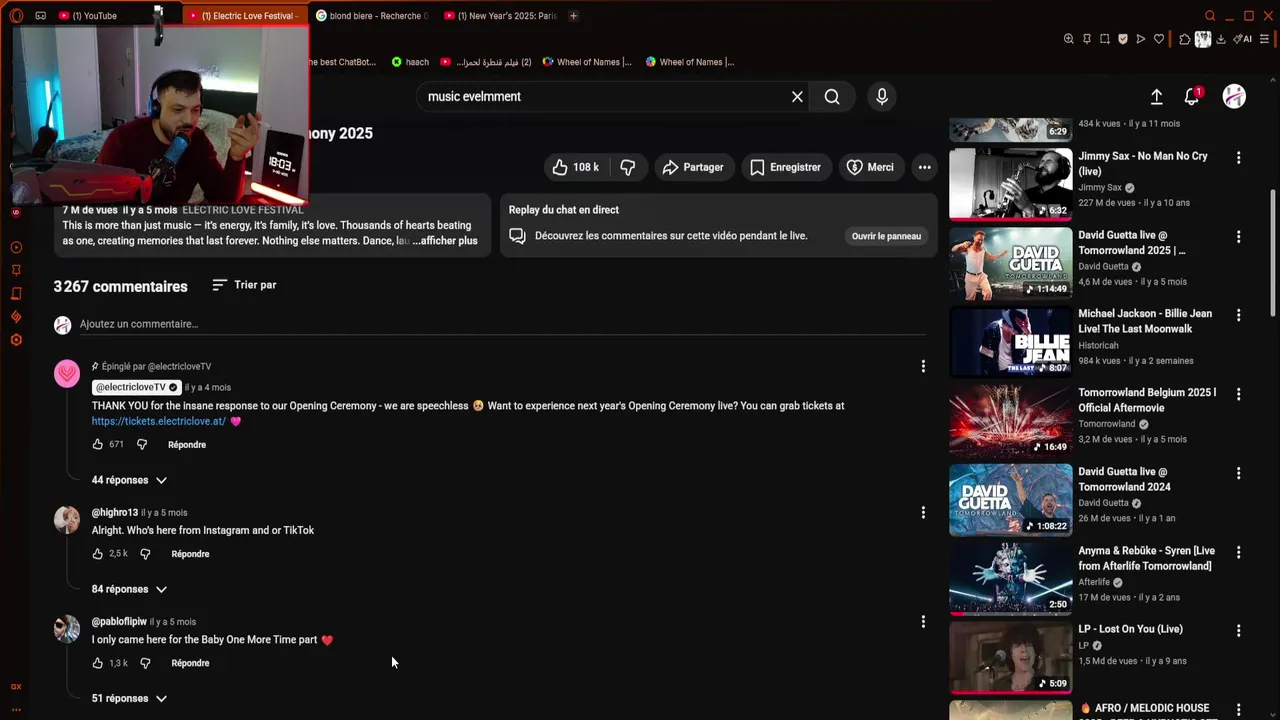Expand the 84 réponses thread

tap(129, 590)
